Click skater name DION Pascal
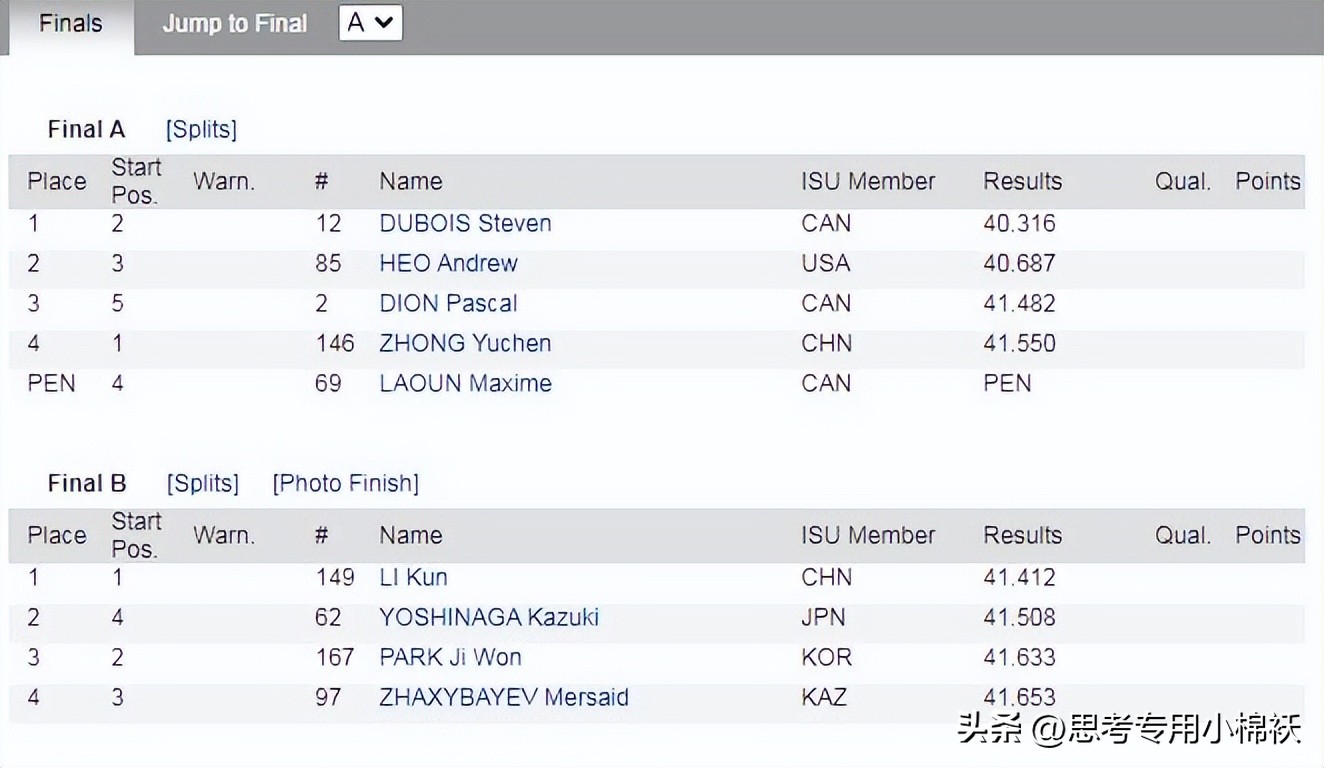 click(x=448, y=303)
